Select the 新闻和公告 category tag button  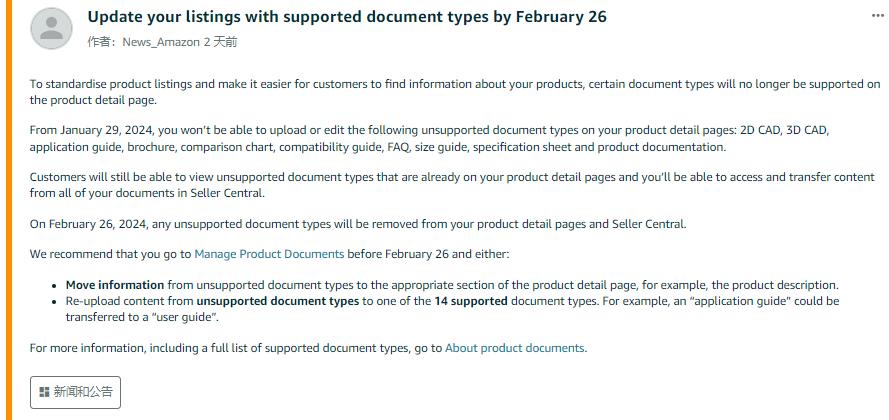[75, 392]
